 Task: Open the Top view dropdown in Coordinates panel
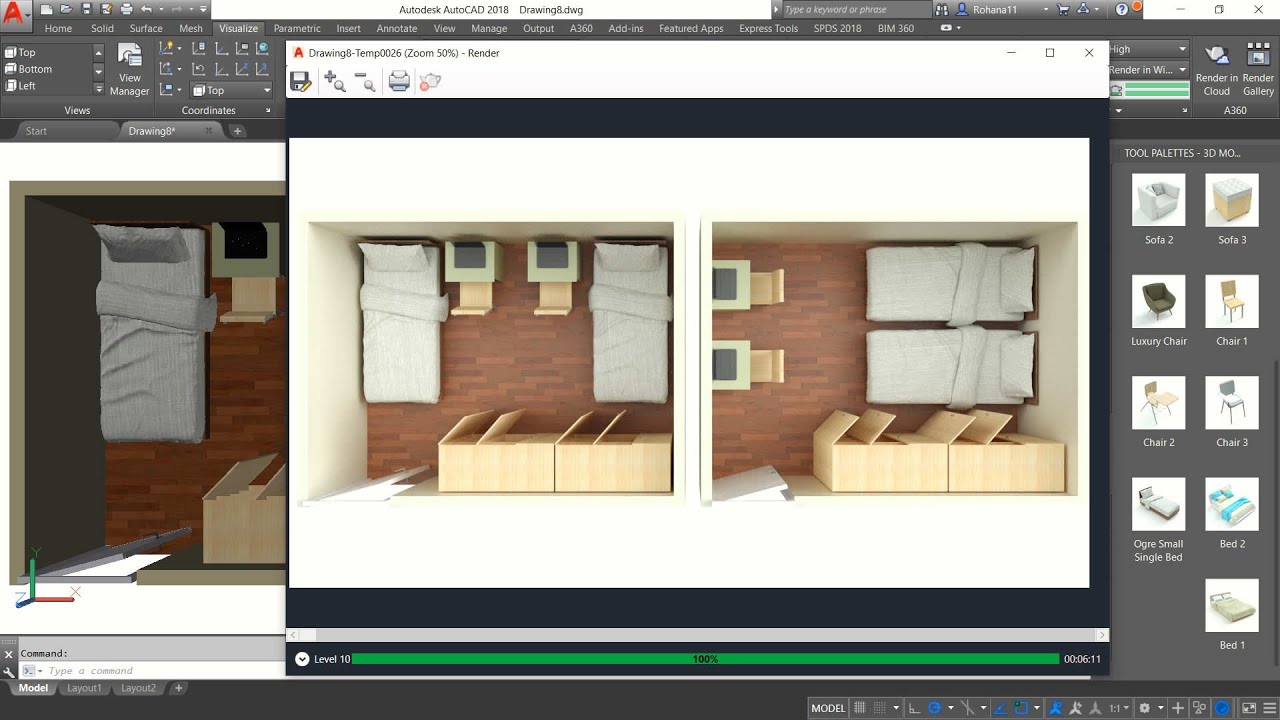(231, 90)
